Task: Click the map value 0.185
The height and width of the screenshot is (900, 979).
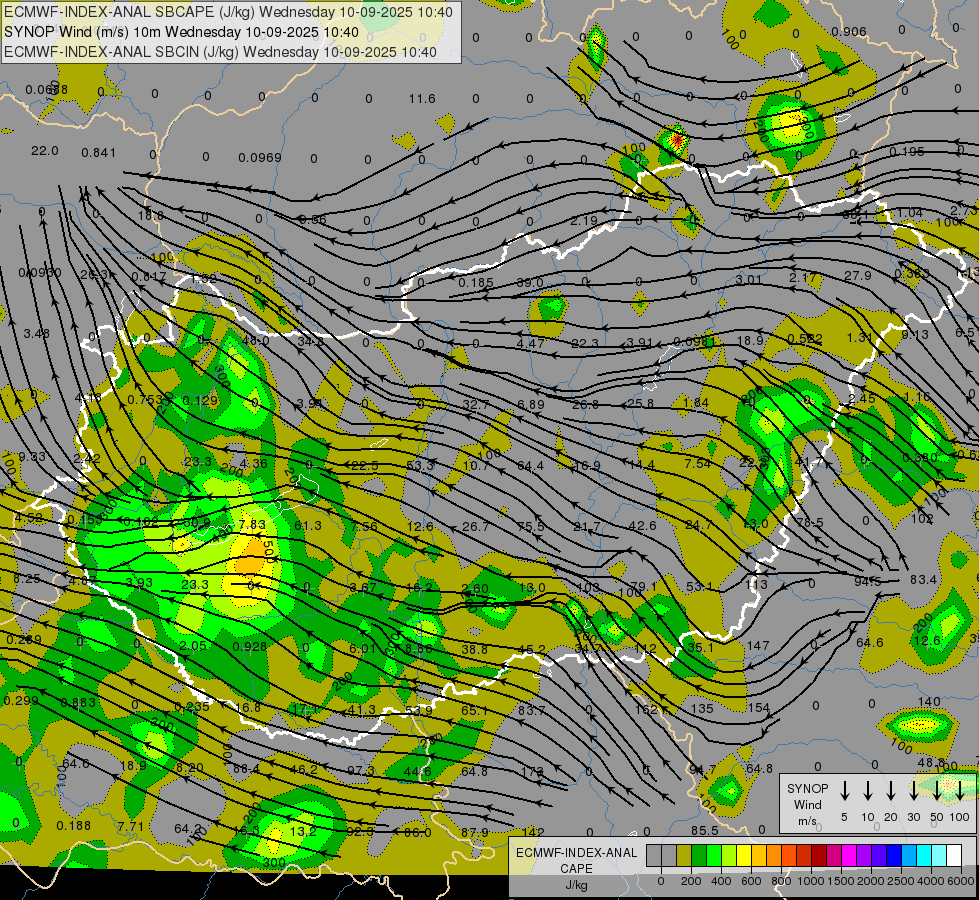Action: tap(476, 283)
